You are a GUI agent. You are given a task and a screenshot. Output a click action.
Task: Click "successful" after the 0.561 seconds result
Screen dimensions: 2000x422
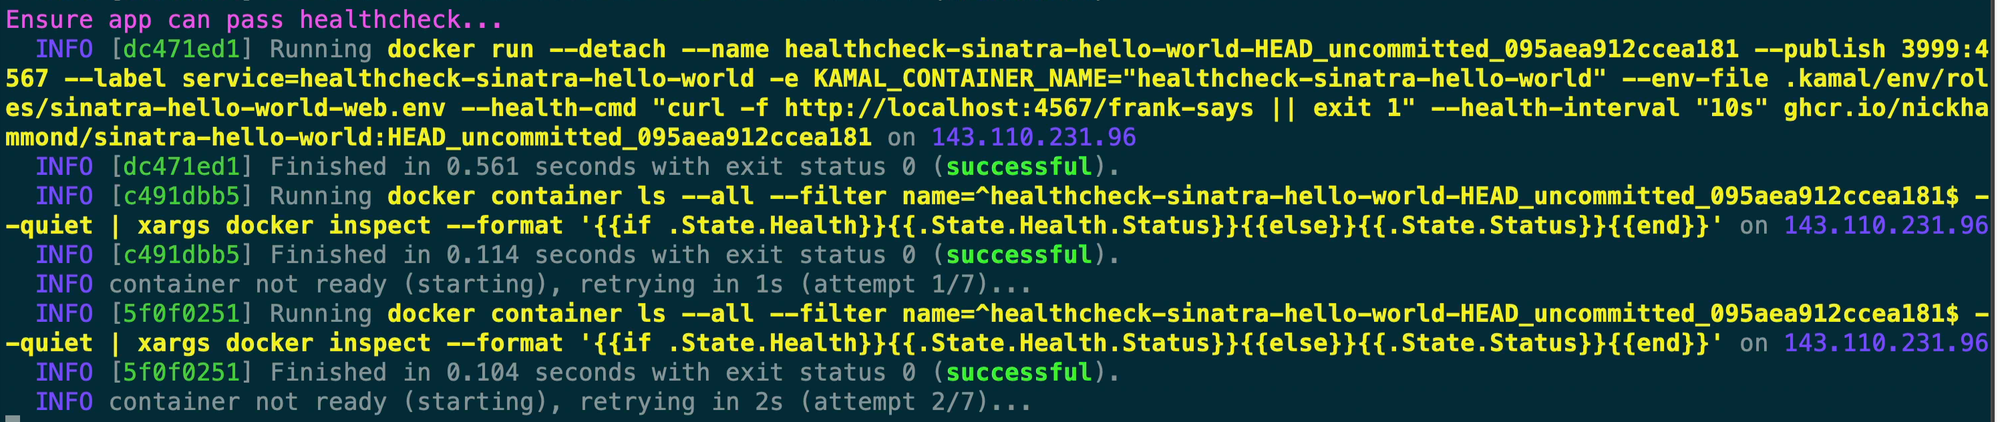(x=1018, y=166)
